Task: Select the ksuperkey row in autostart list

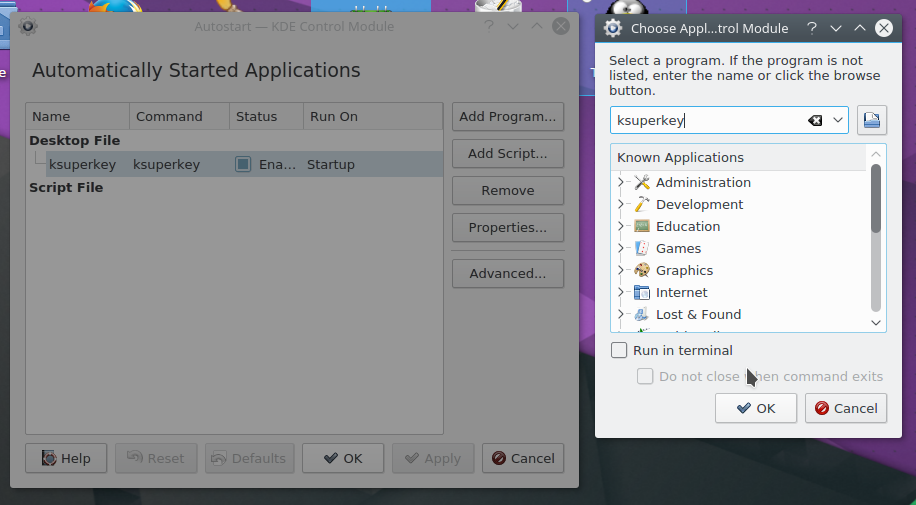Action: (244, 164)
